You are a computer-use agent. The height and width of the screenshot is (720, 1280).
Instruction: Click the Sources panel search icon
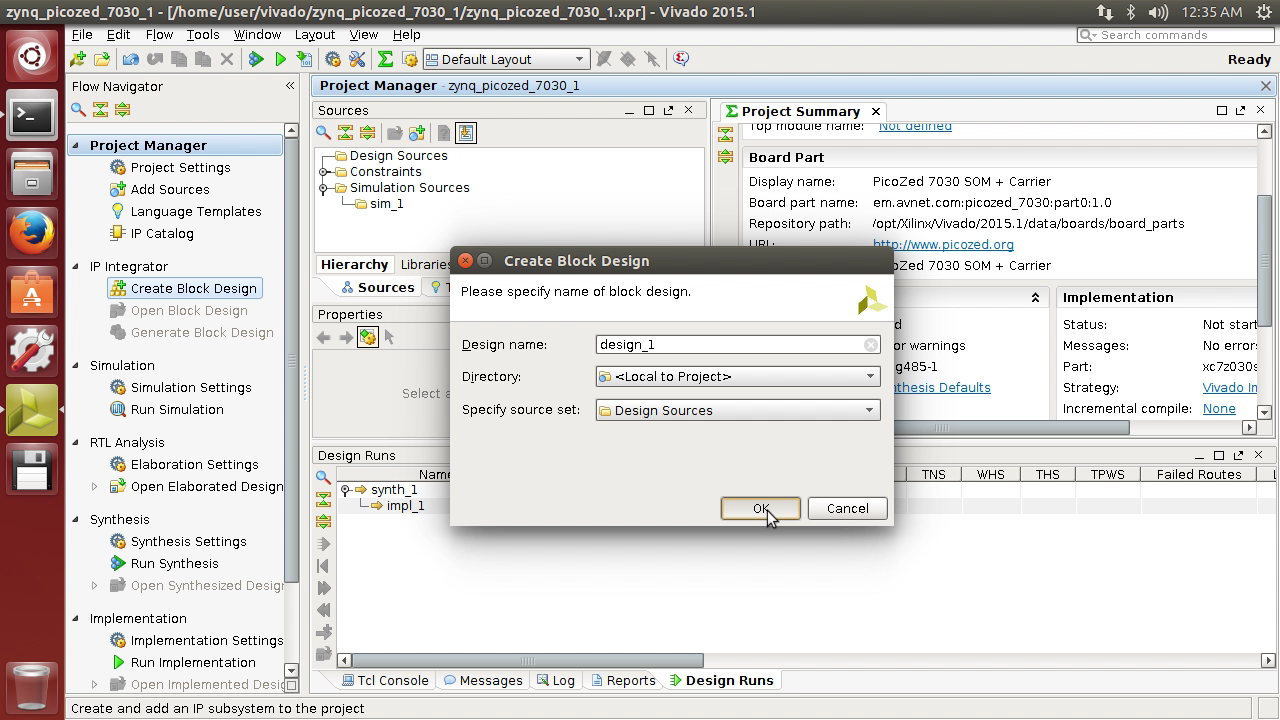(323, 133)
